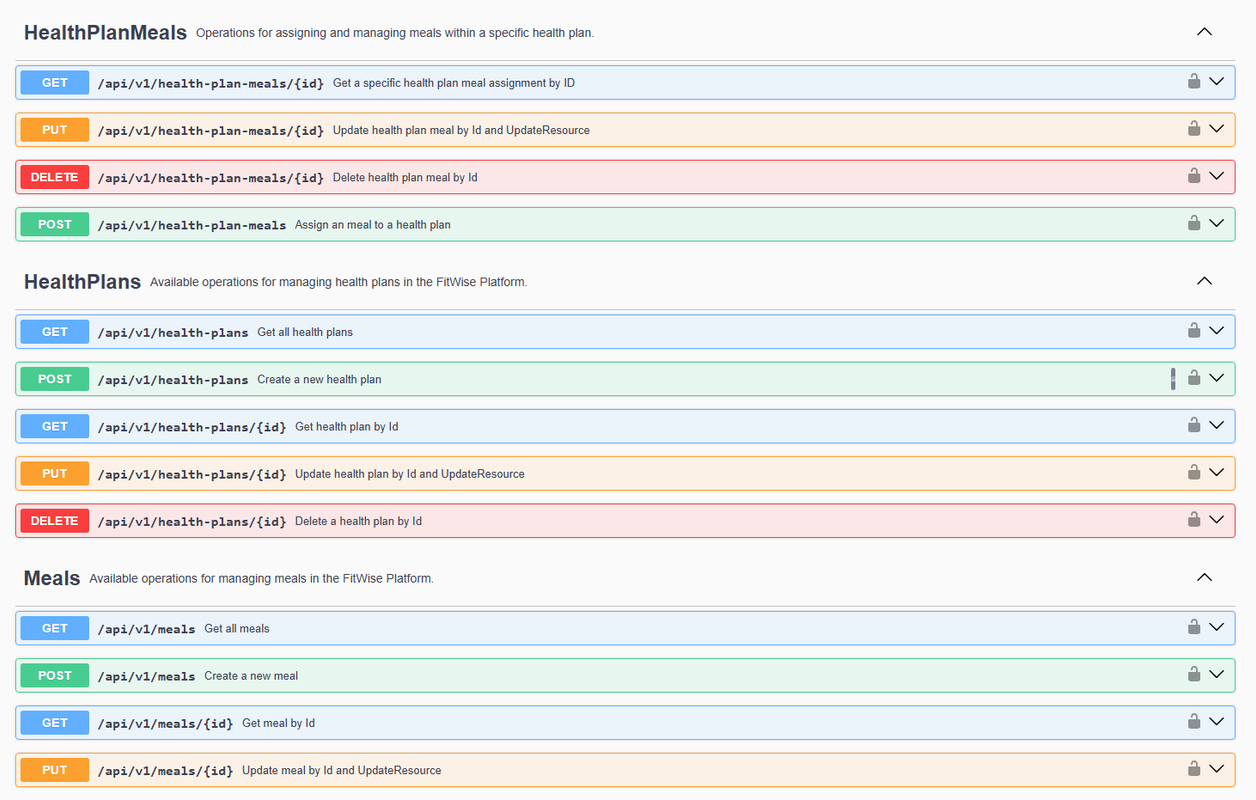Click the lock icon on POST health-plan-meals
1256x800 pixels.
click(x=1194, y=224)
